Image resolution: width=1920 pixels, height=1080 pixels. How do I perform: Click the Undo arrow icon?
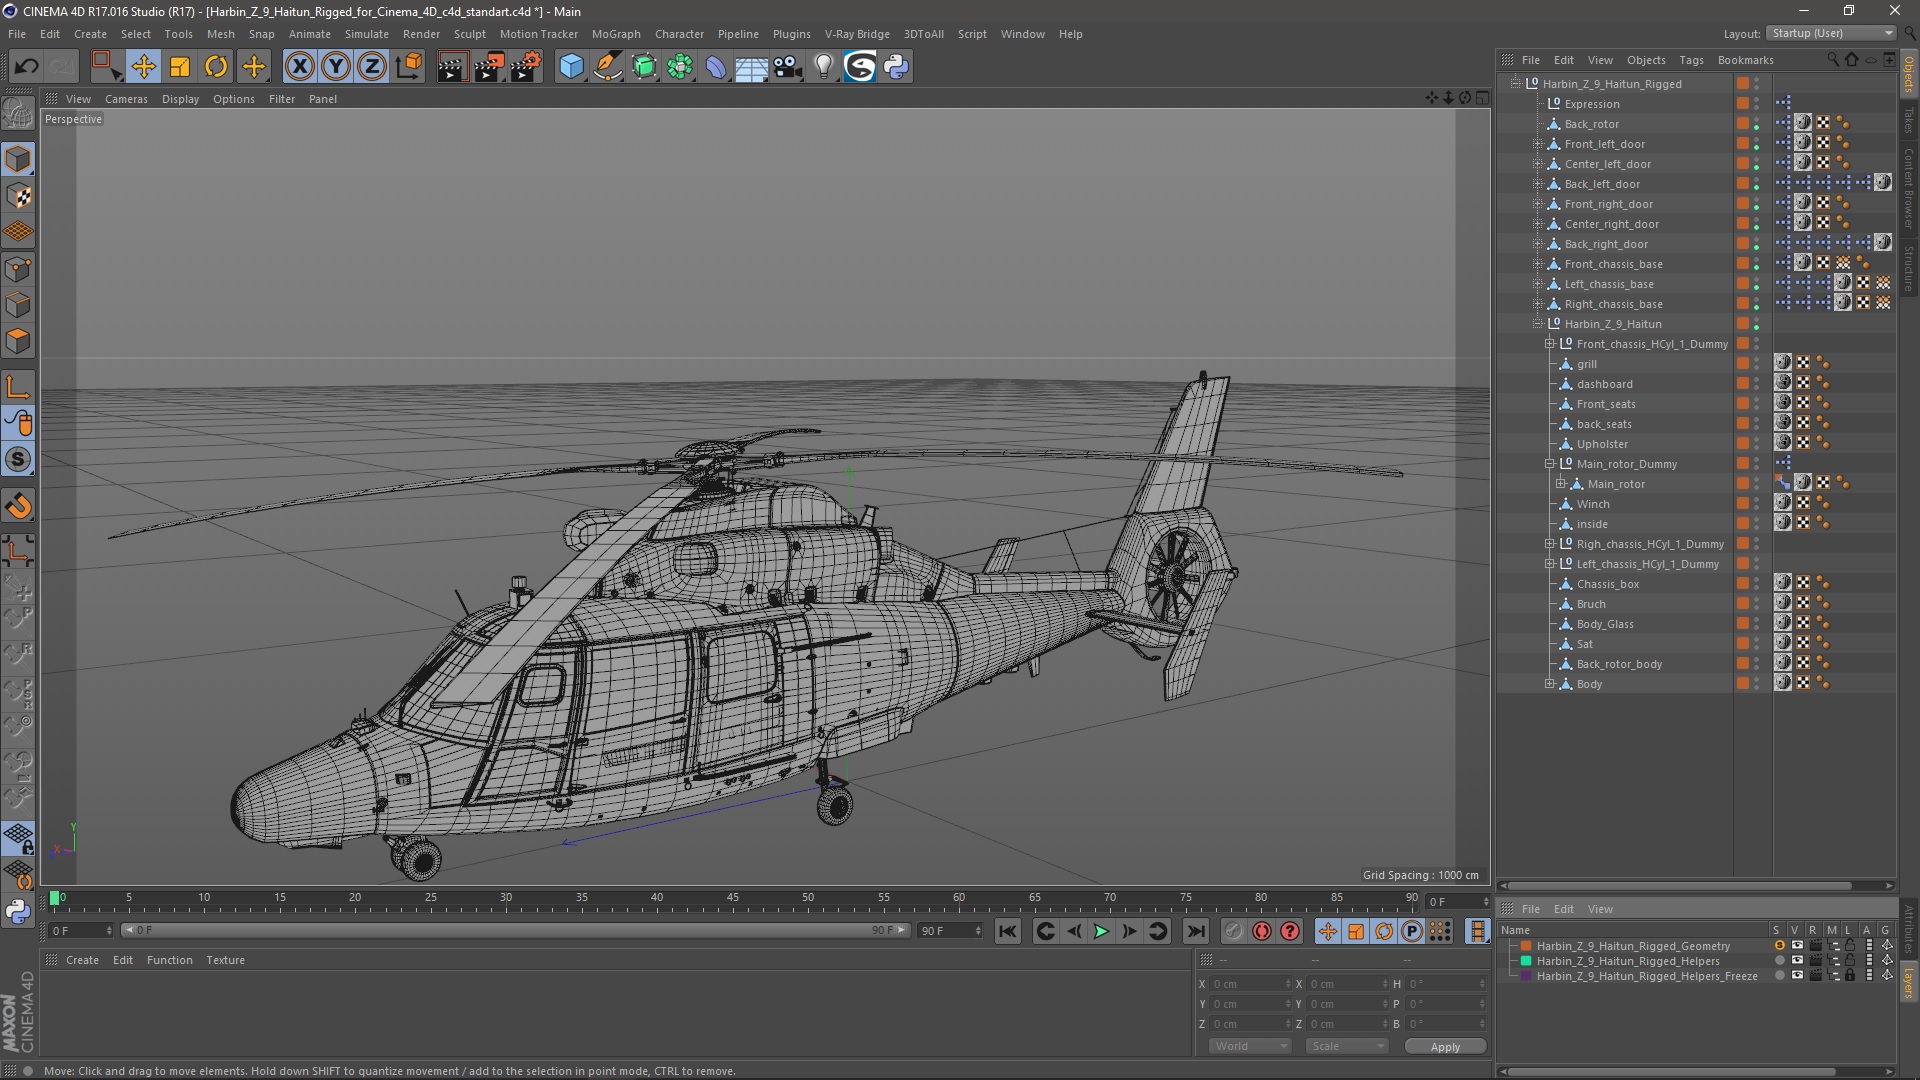pos(26,67)
